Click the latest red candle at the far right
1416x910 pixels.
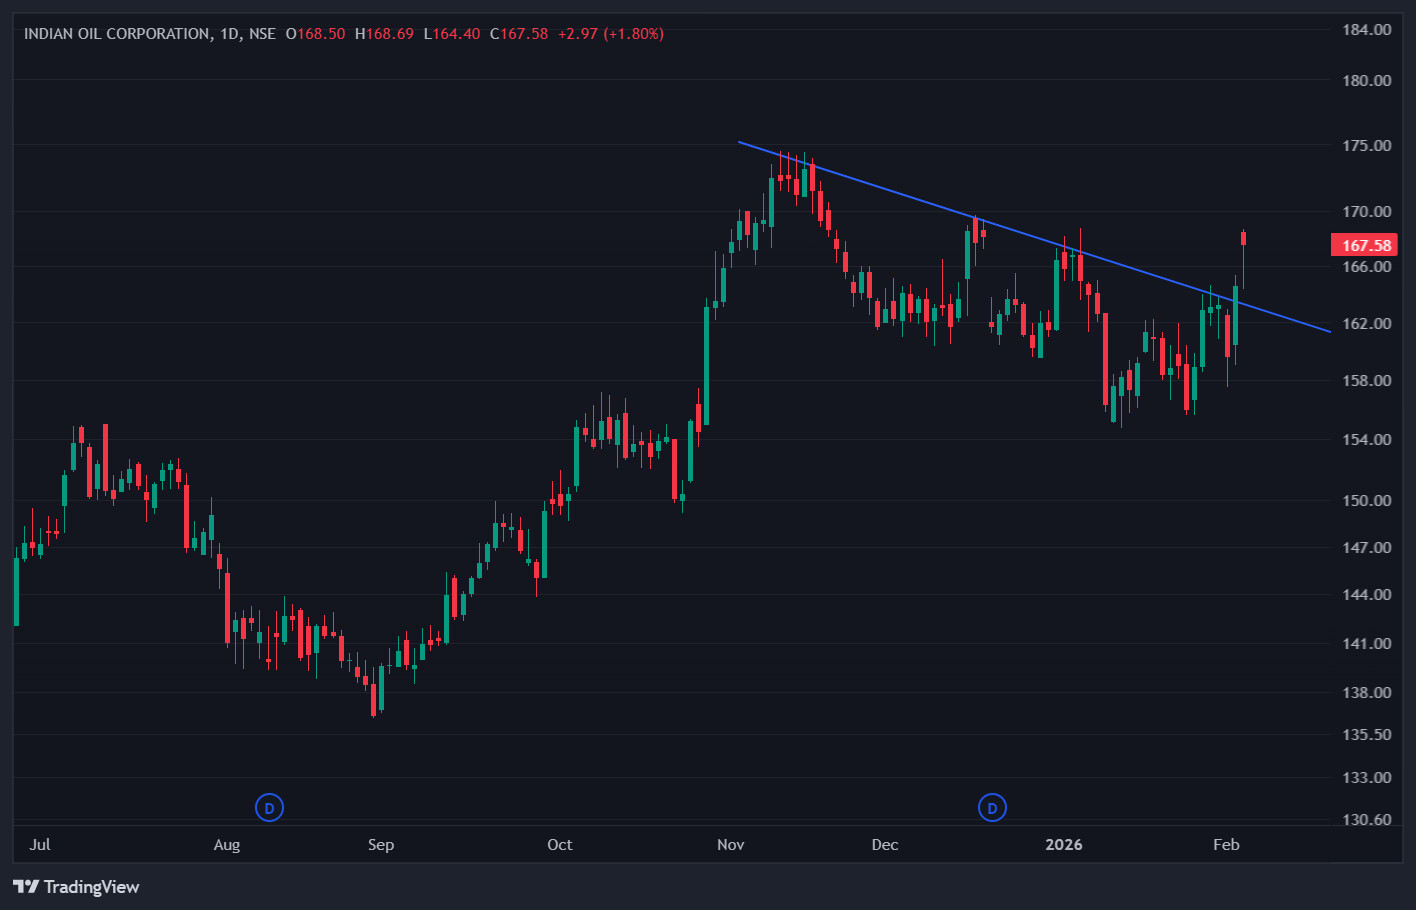coord(1244,238)
